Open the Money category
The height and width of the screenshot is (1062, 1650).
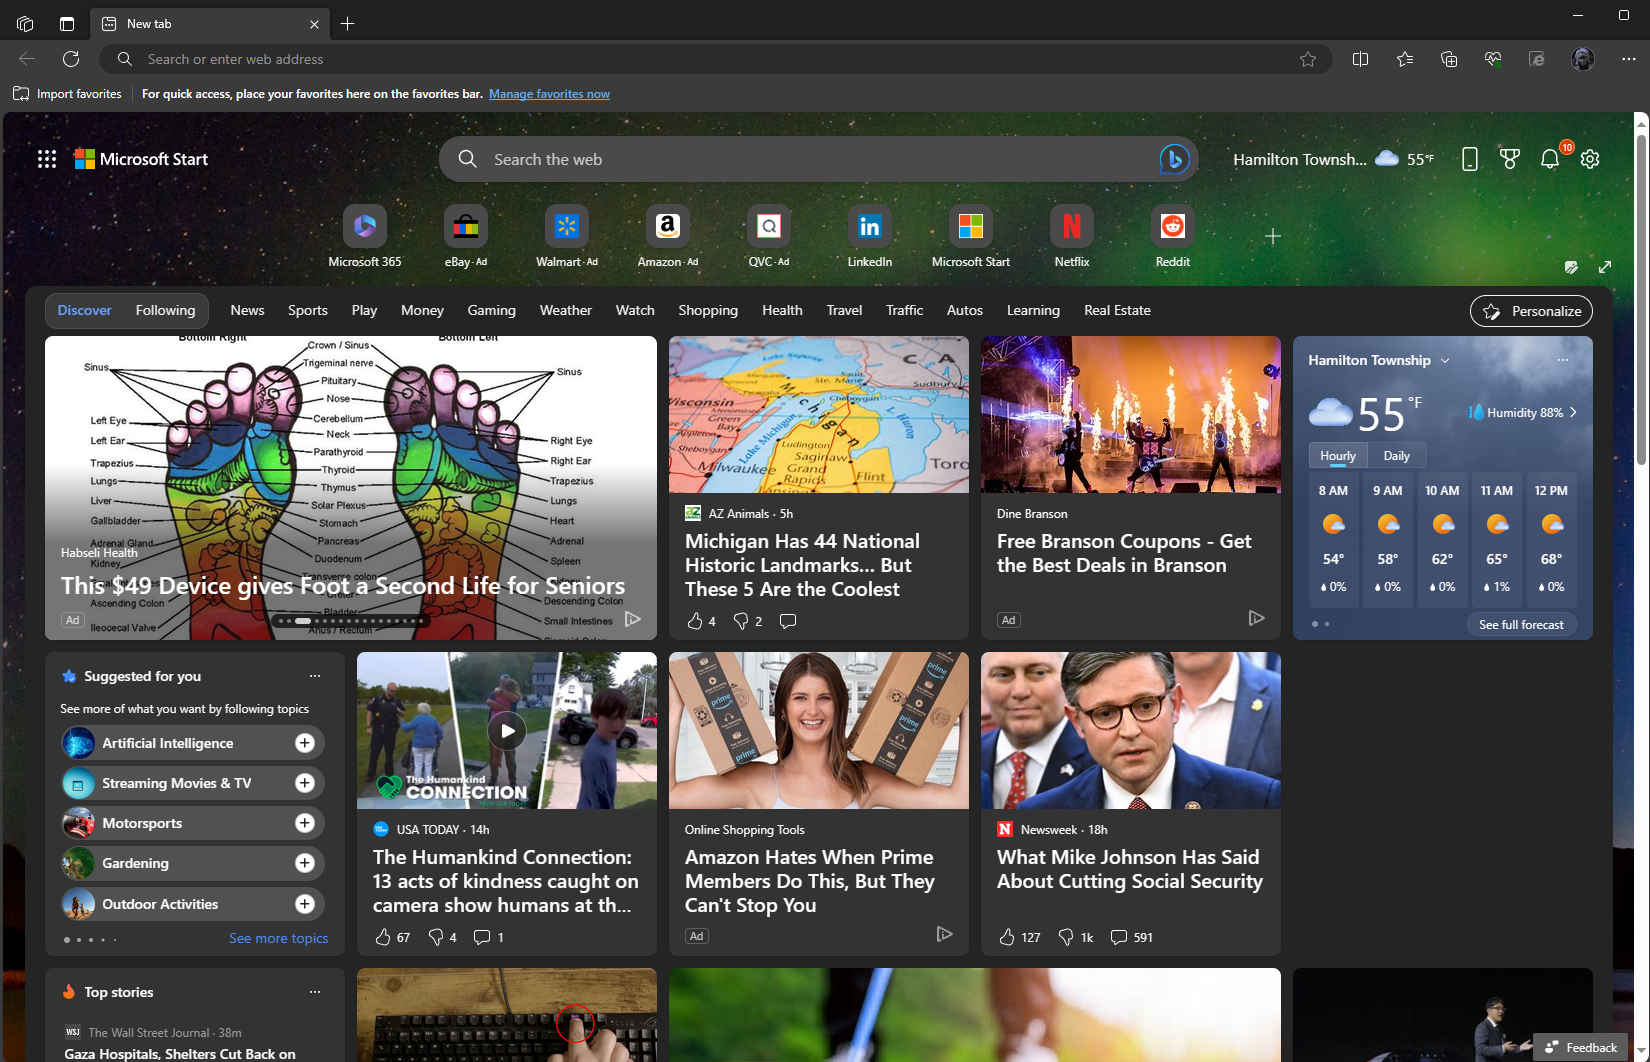tap(422, 310)
